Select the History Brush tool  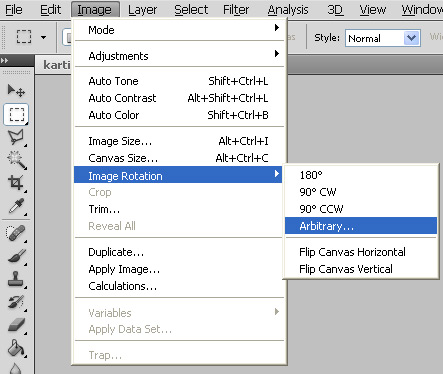pyautogui.click(x=16, y=302)
